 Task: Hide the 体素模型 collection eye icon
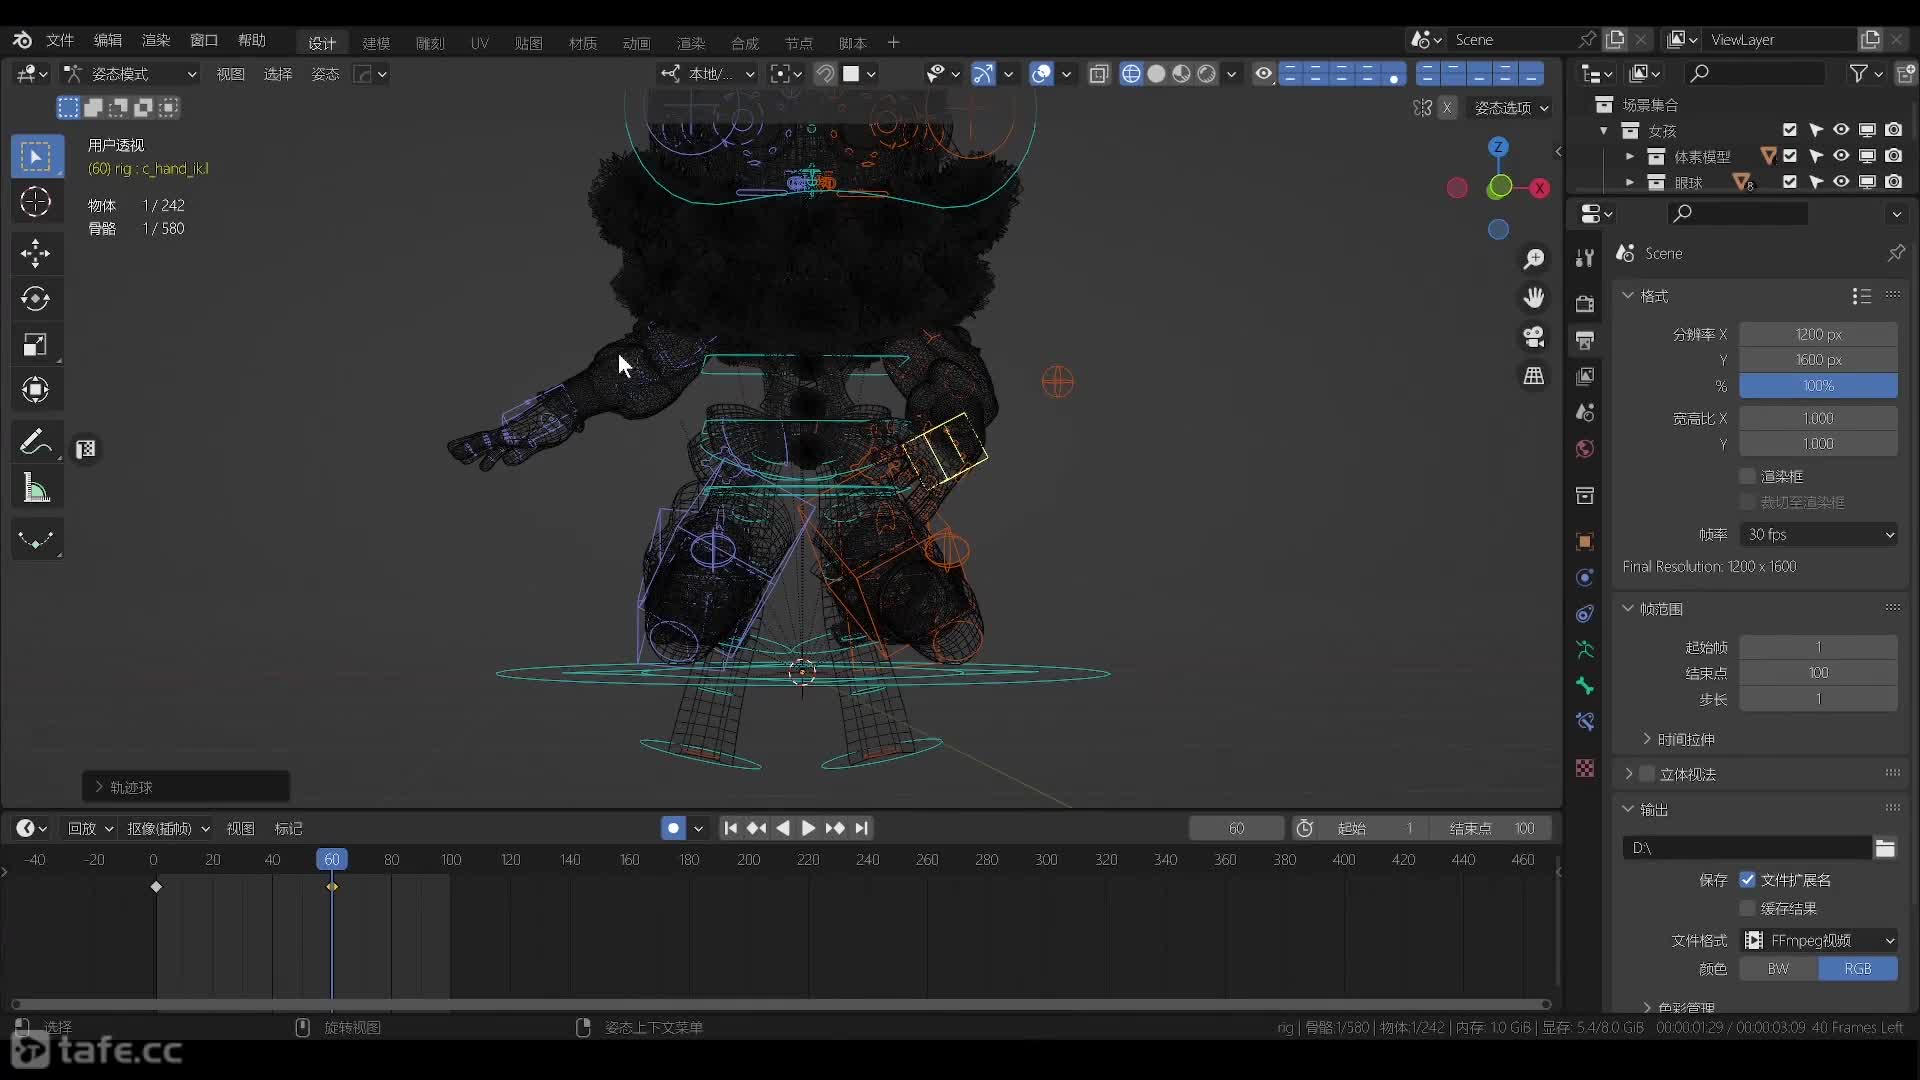click(1841, 156)
